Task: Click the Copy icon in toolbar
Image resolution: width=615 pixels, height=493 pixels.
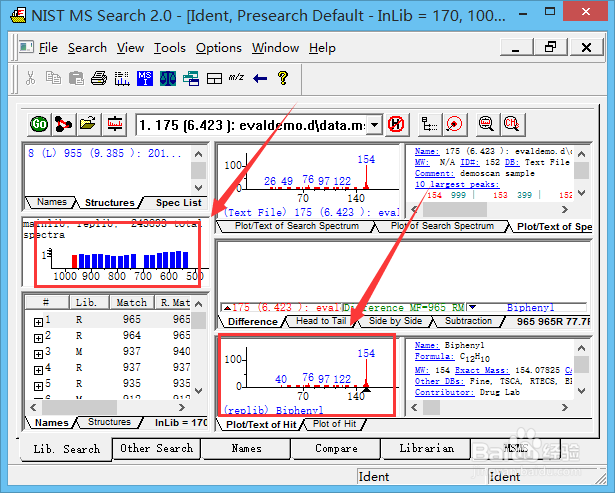Action: pos(53,78)
